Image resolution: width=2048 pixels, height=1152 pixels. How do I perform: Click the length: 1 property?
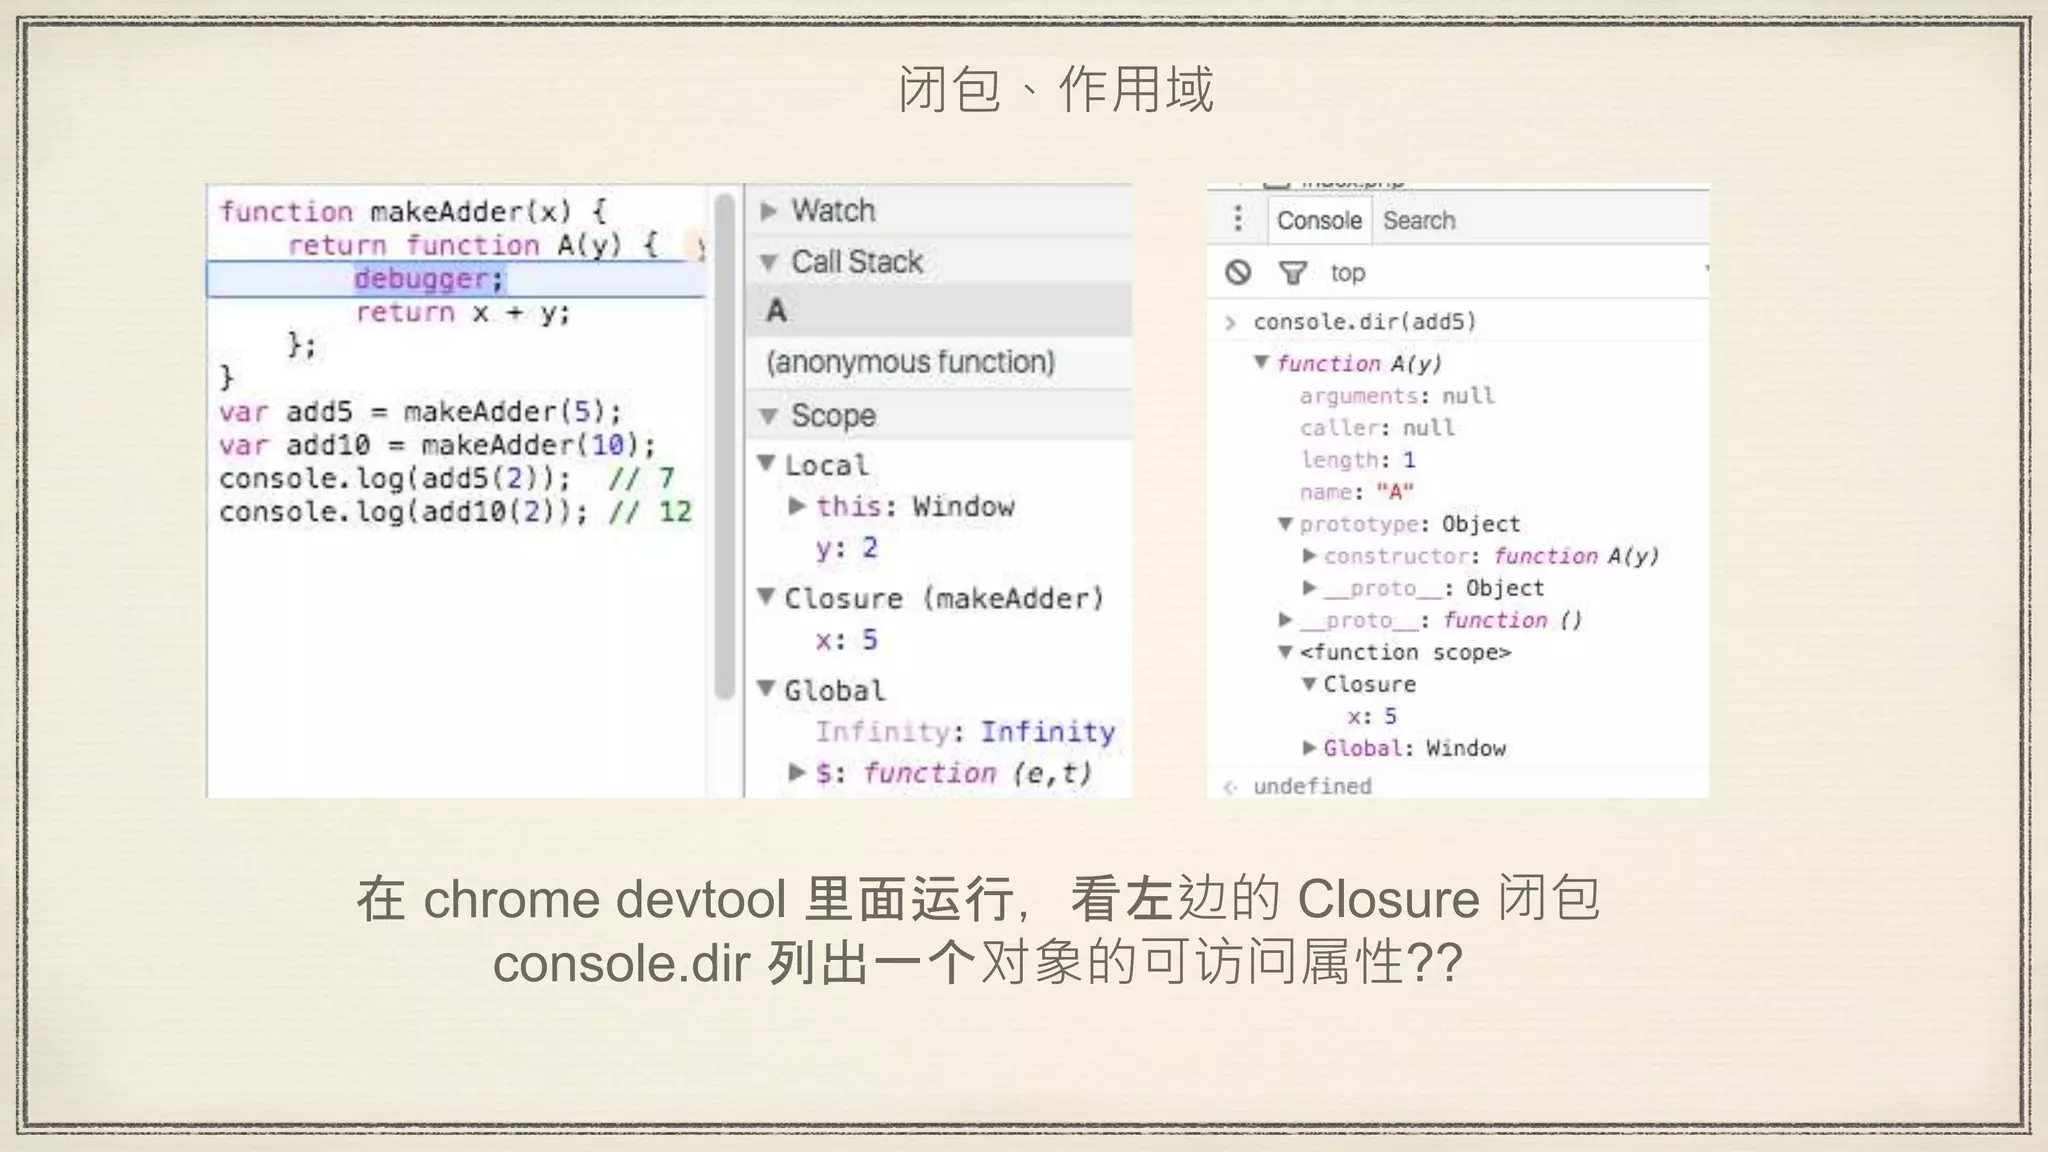[1357, 460]
